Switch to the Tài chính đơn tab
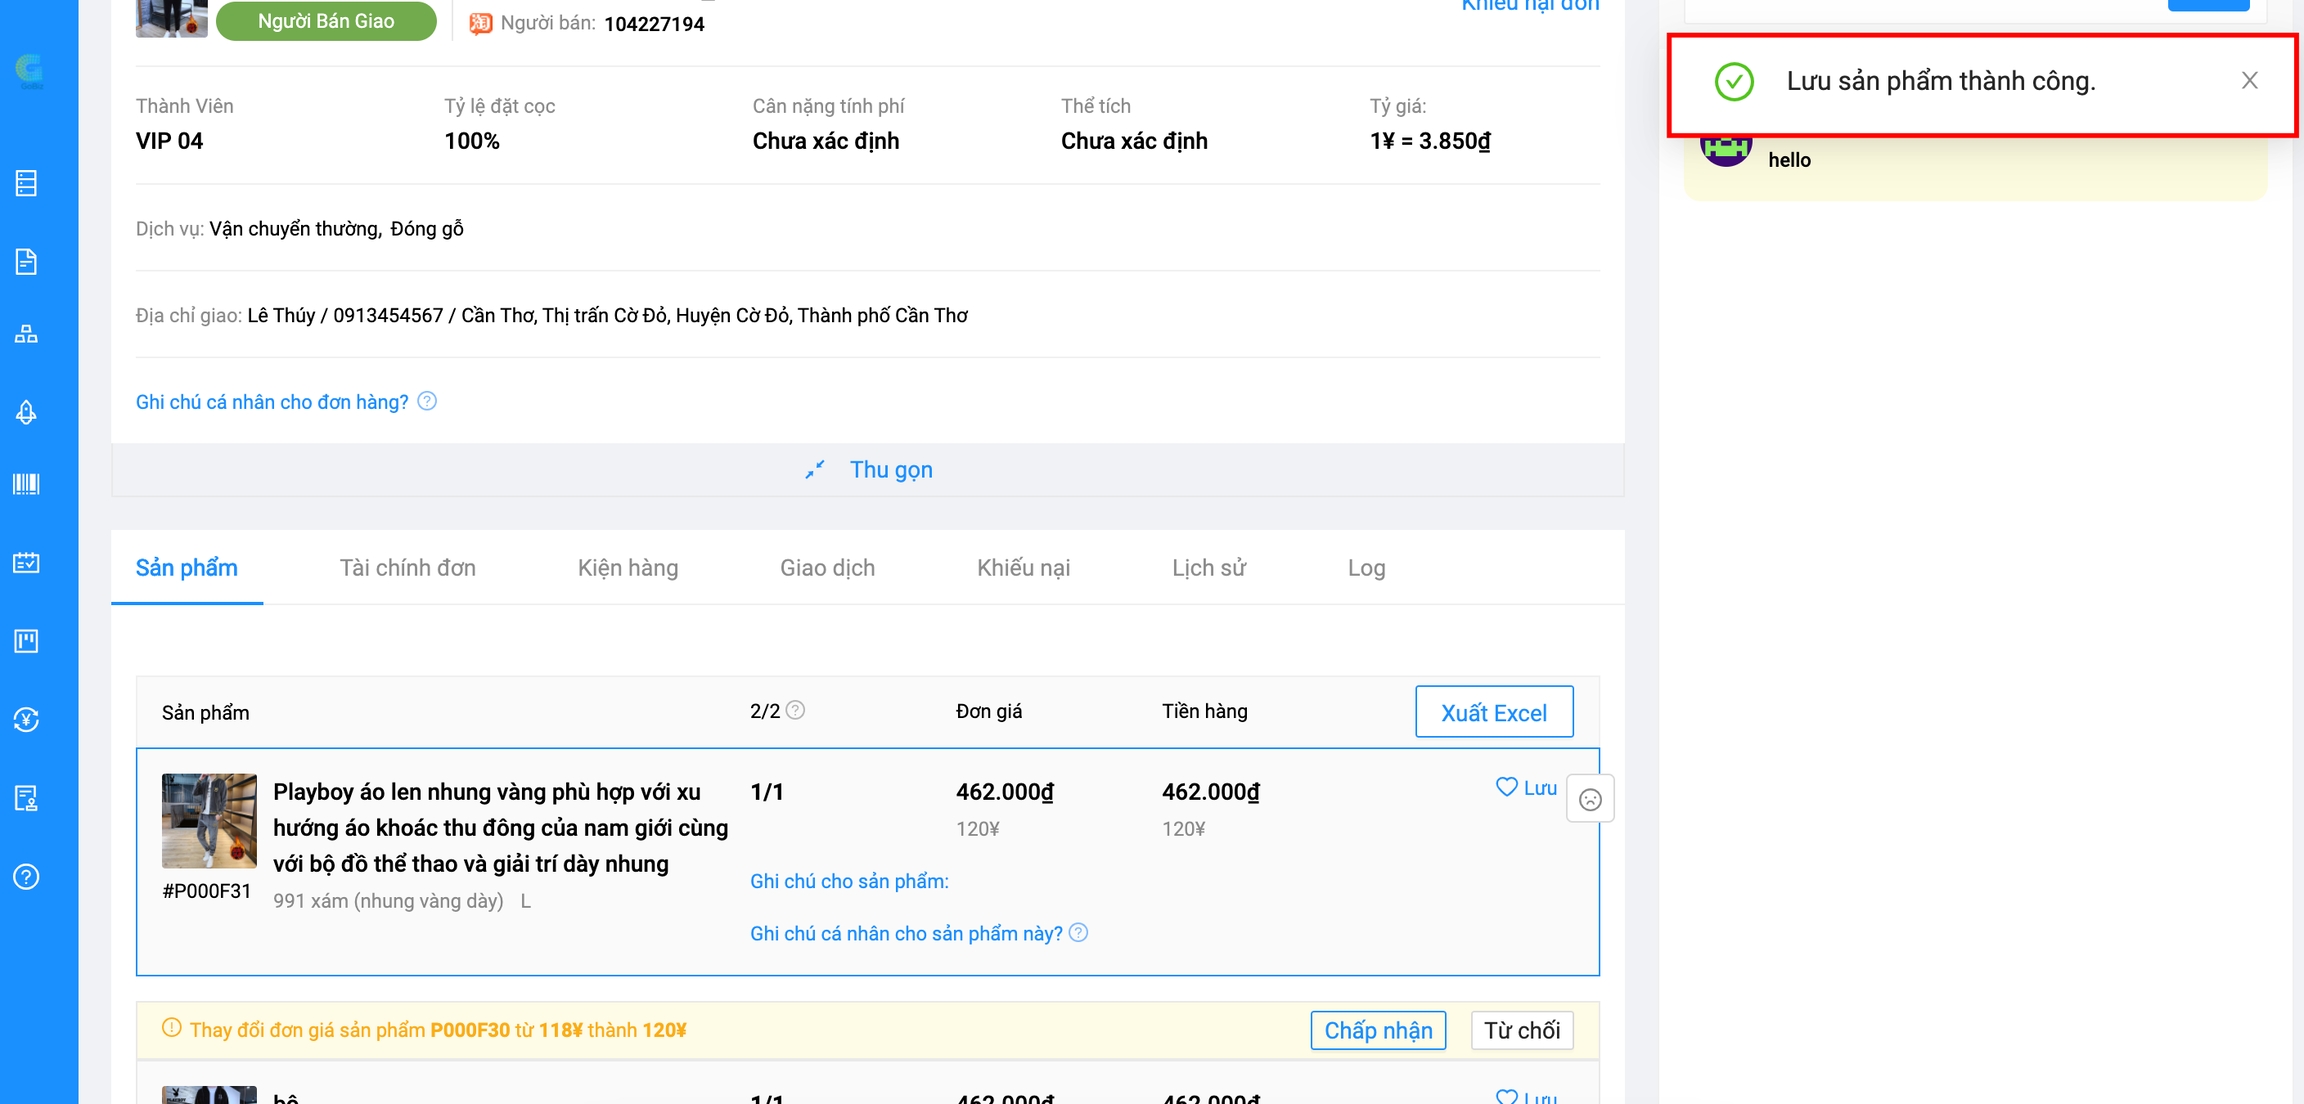The width and height of the screenshot is (2304, 1104). pyautogui.click(x=407, y=568)
